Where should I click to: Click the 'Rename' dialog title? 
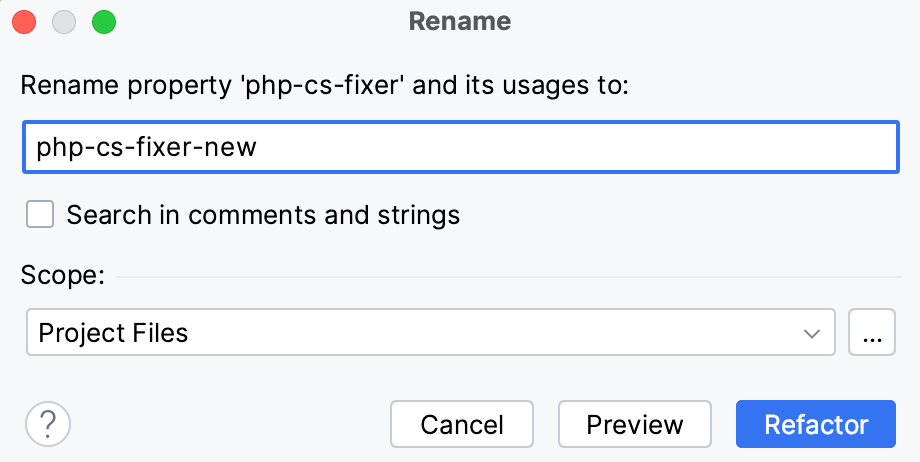pyautogui.click(x=460, y=21)
